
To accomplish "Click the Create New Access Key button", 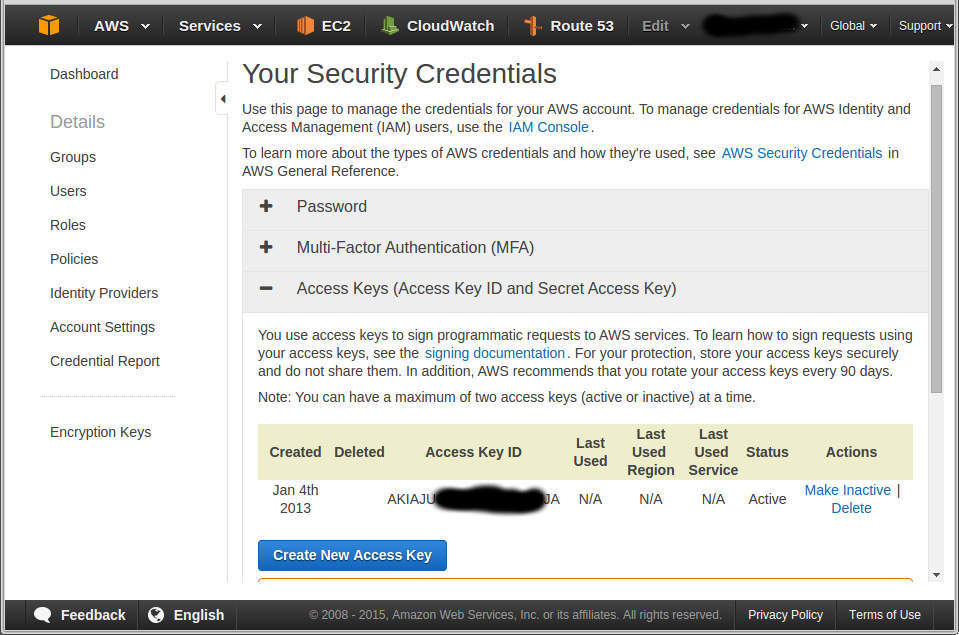I will [352, 555].
